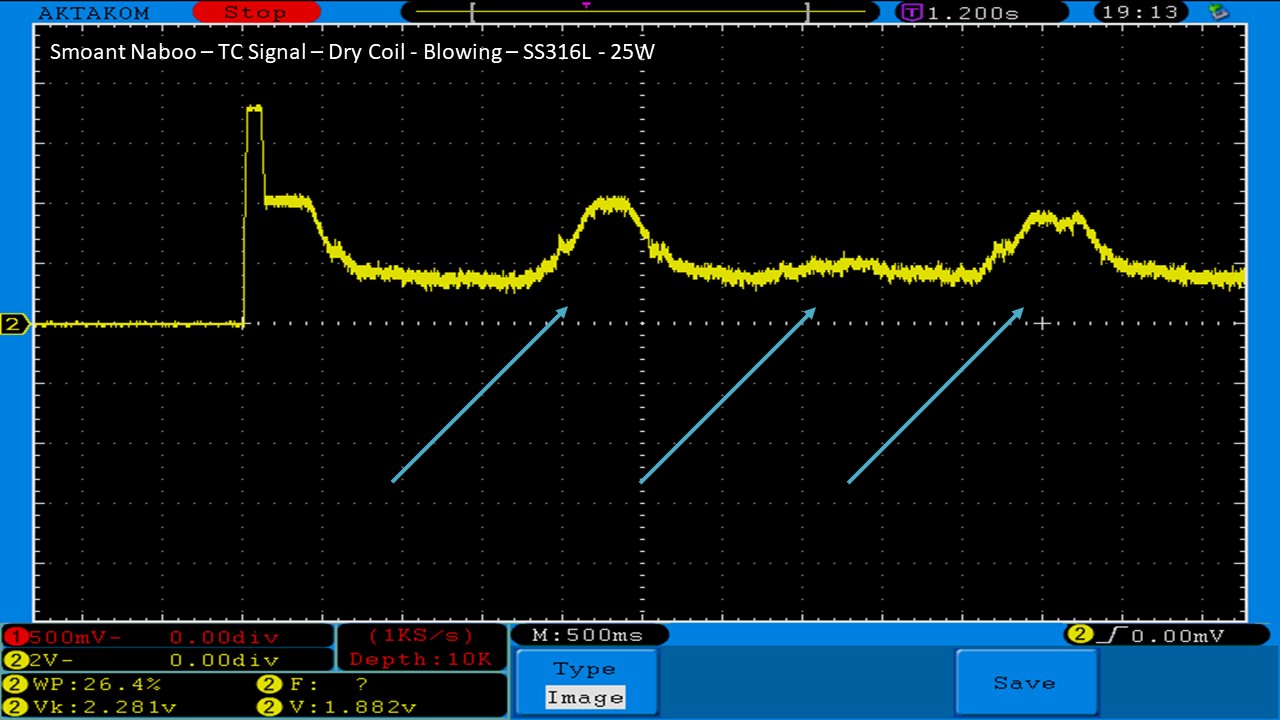Select channel 2 2V scale readout
This screenshot has width=1280, height=720.
tap(167, 660)
